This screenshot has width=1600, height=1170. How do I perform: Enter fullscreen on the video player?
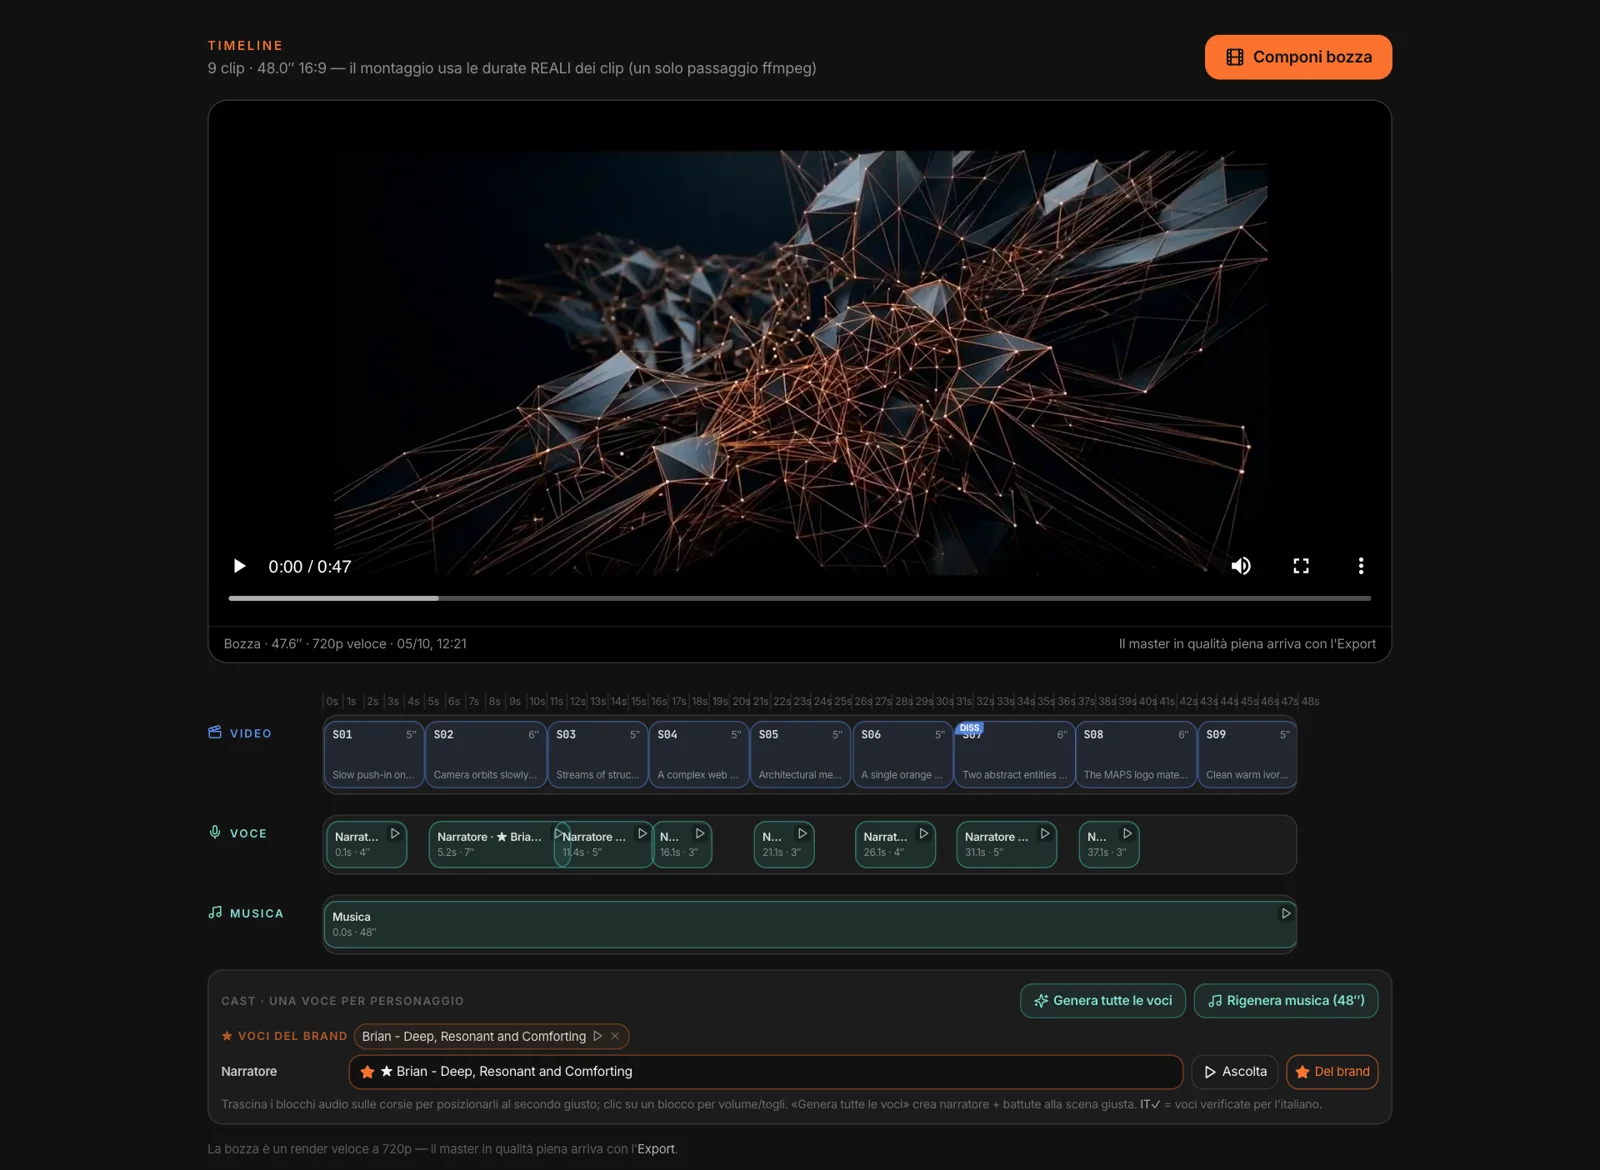[1301, 566]
